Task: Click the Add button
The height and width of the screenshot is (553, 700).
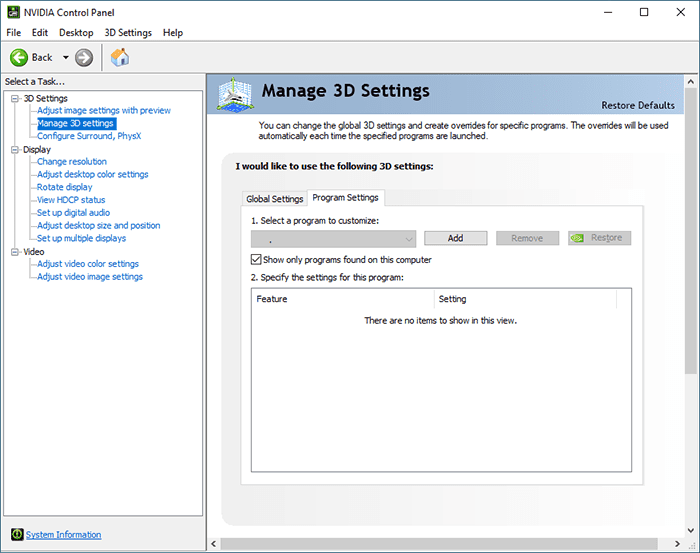Action: click(x=455, y=238)
